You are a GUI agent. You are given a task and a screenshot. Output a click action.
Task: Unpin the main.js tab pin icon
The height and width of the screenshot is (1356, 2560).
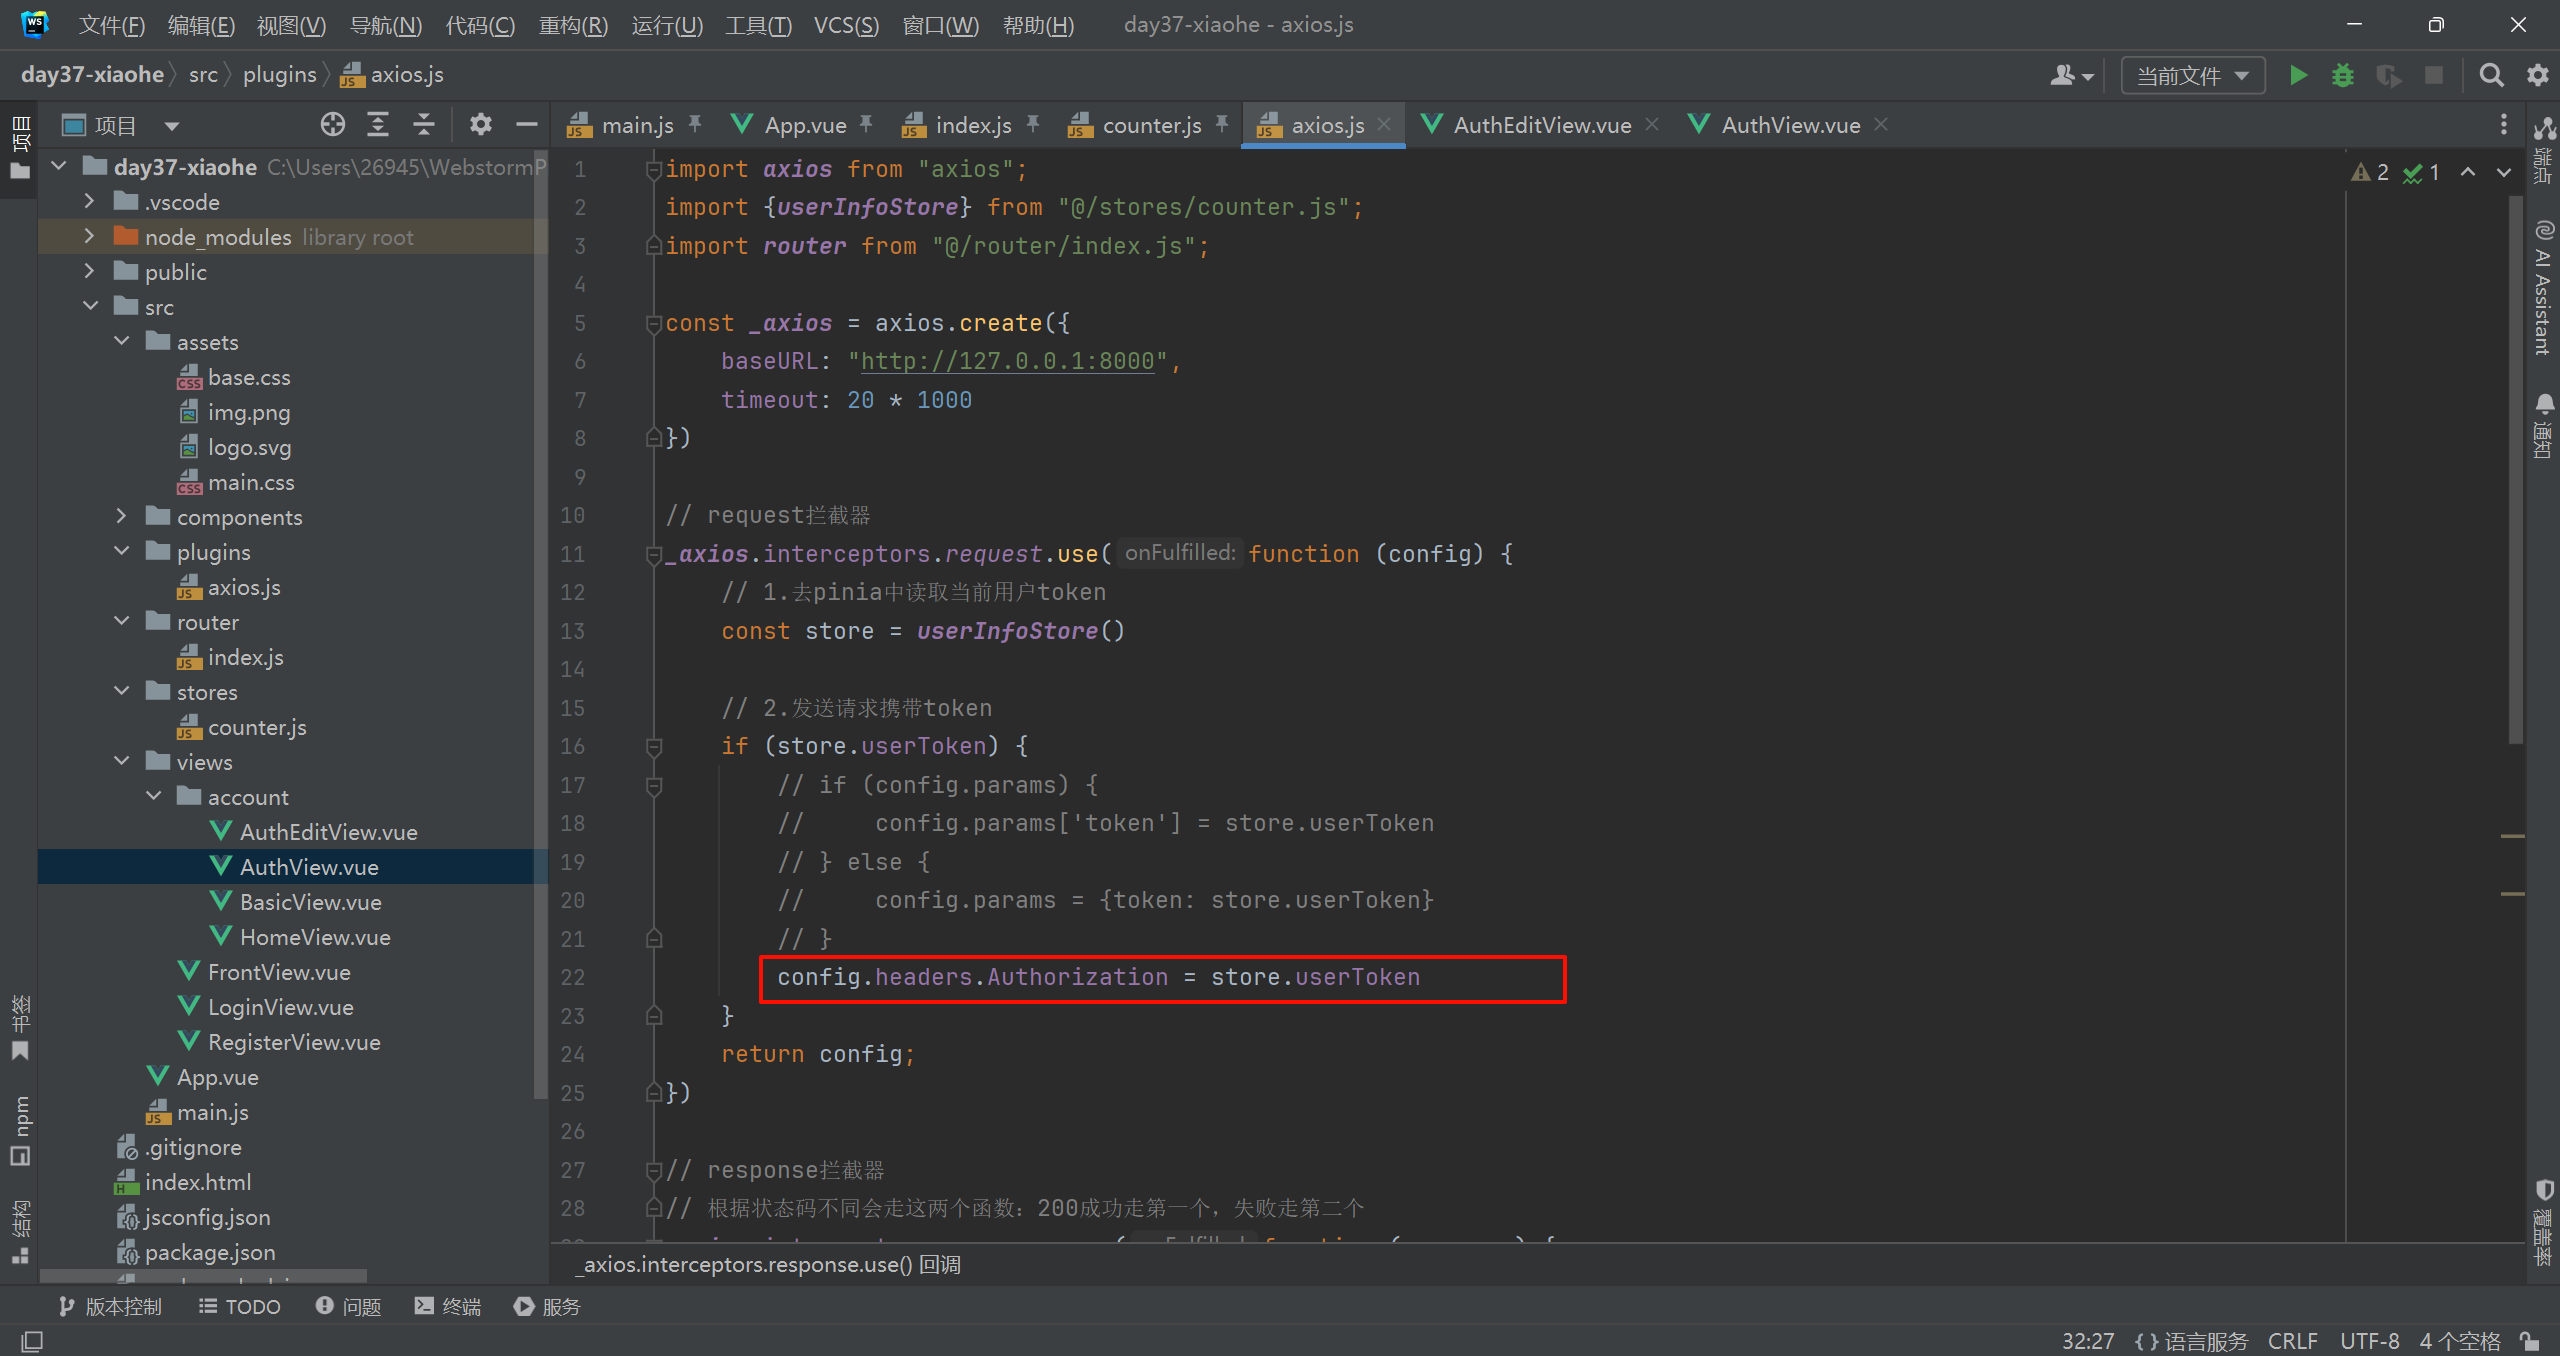(x=694, y=124)
